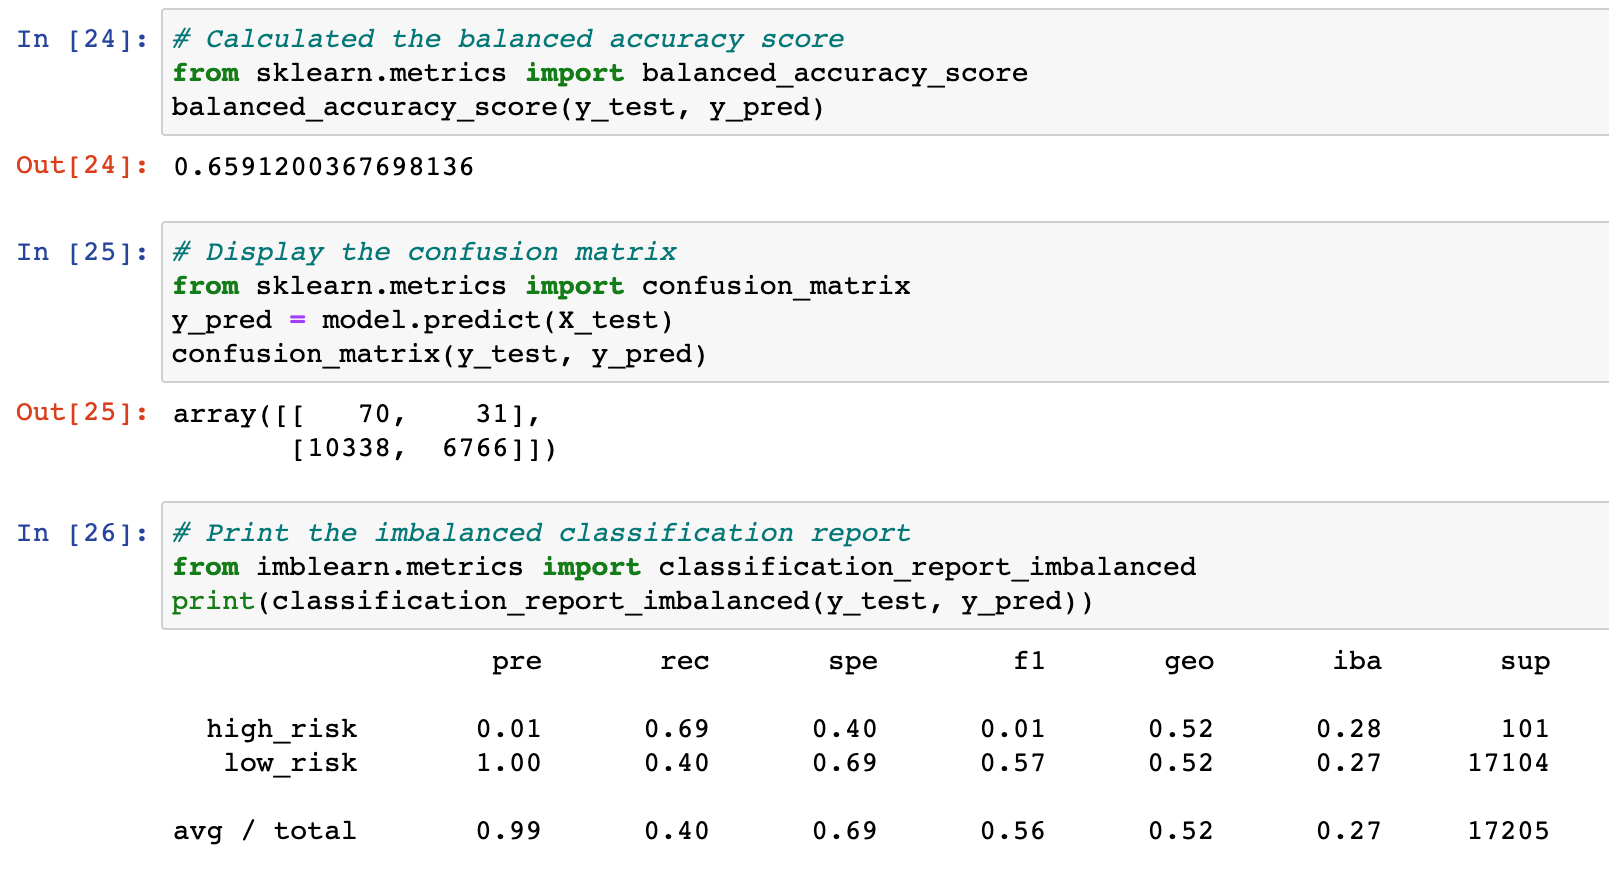Select the output value 0.6591200367698136

coord(324,166)
